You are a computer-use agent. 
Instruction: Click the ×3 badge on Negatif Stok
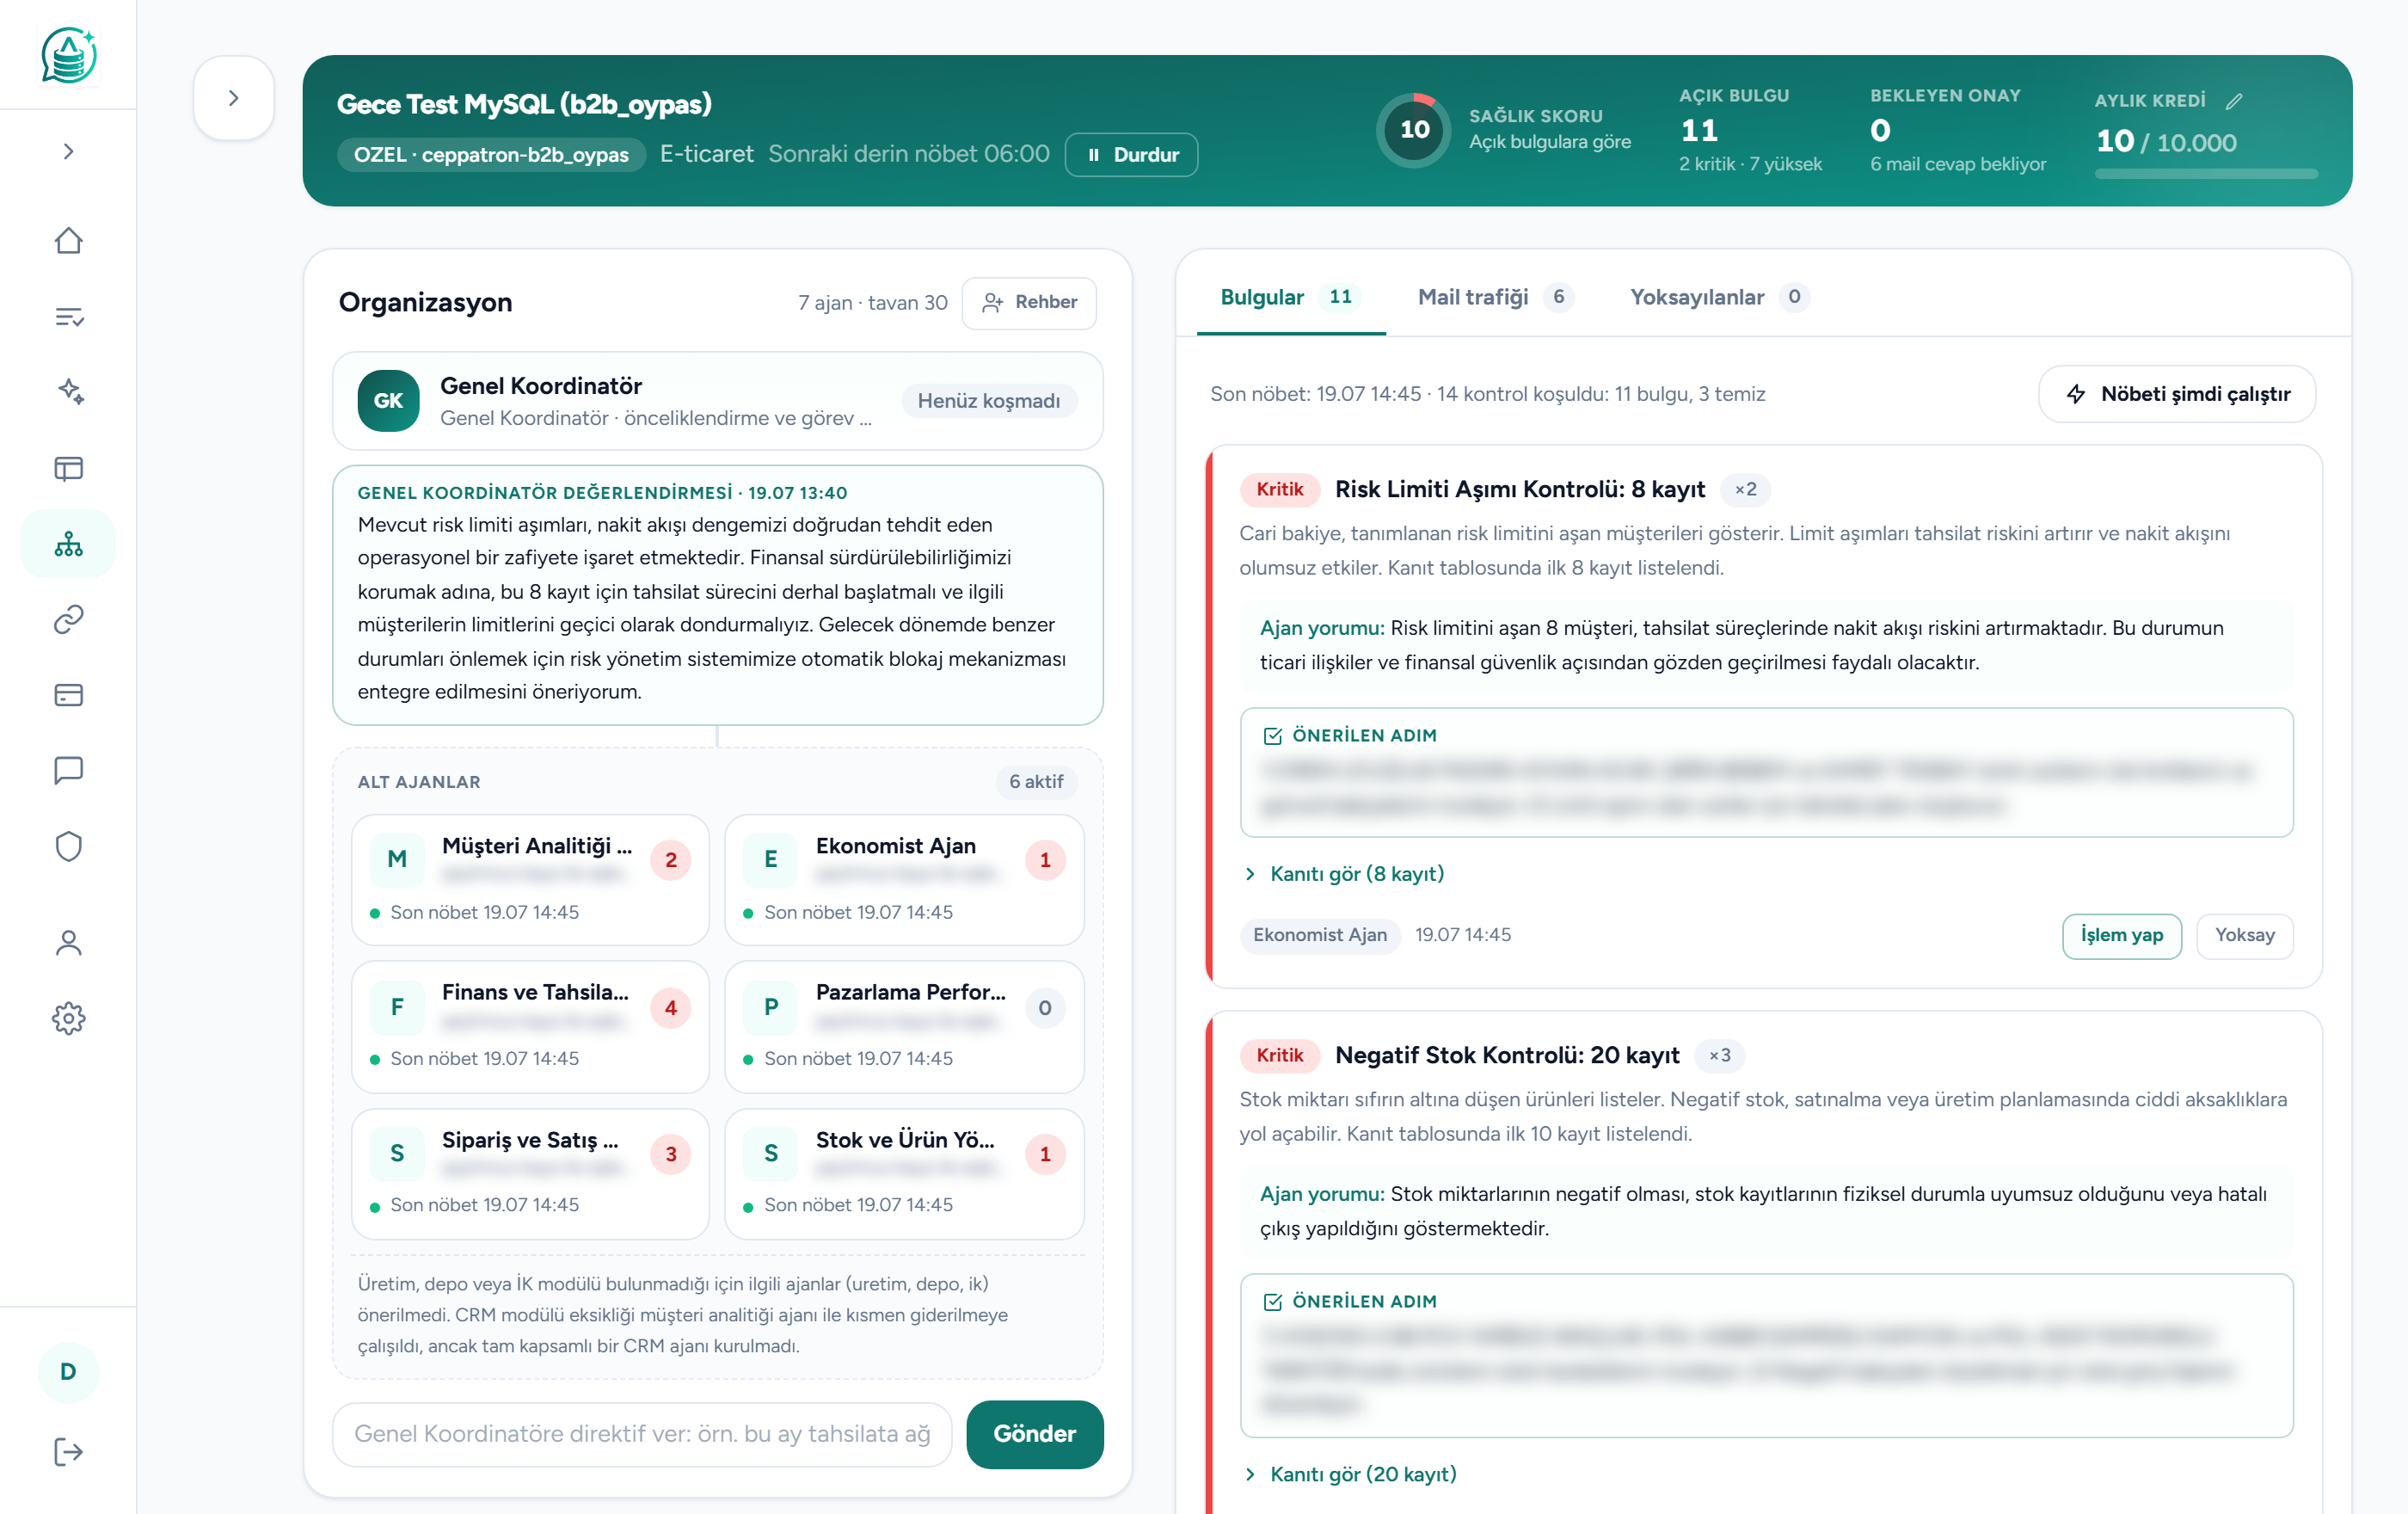(x=1720, y=1056)
